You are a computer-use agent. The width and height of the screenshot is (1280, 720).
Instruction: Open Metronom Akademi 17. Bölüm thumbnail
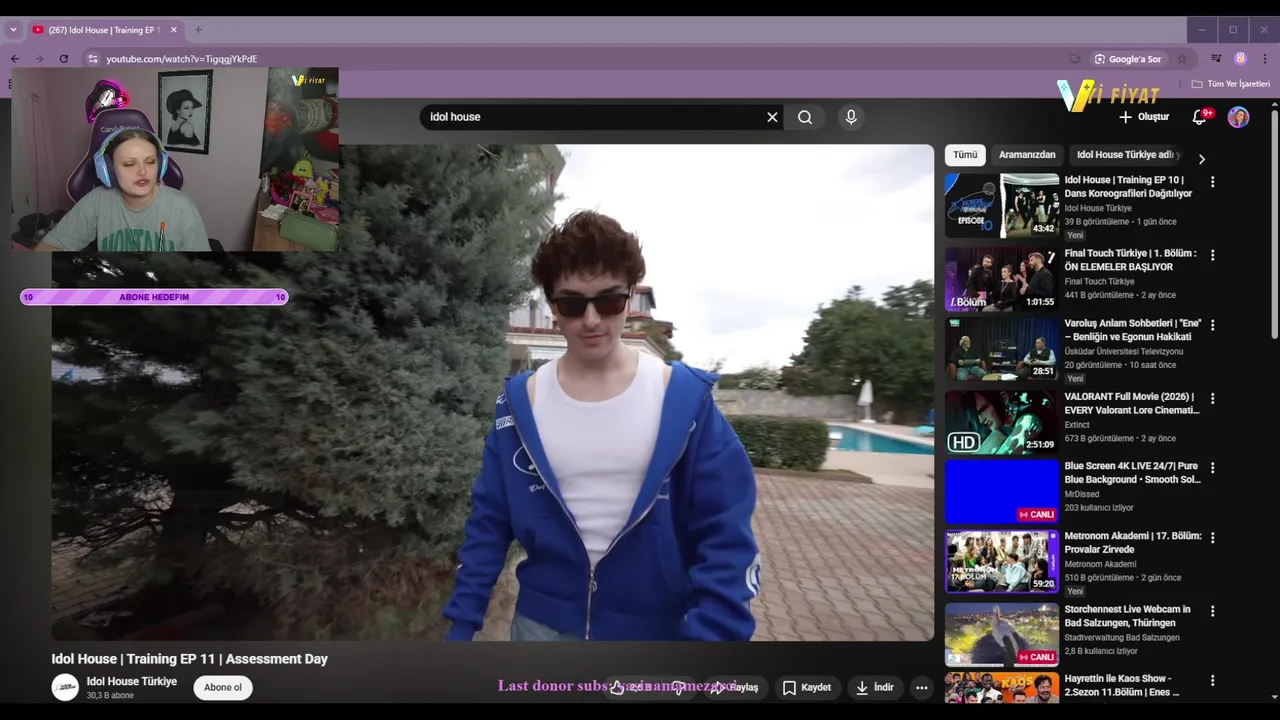(1002, 561)
